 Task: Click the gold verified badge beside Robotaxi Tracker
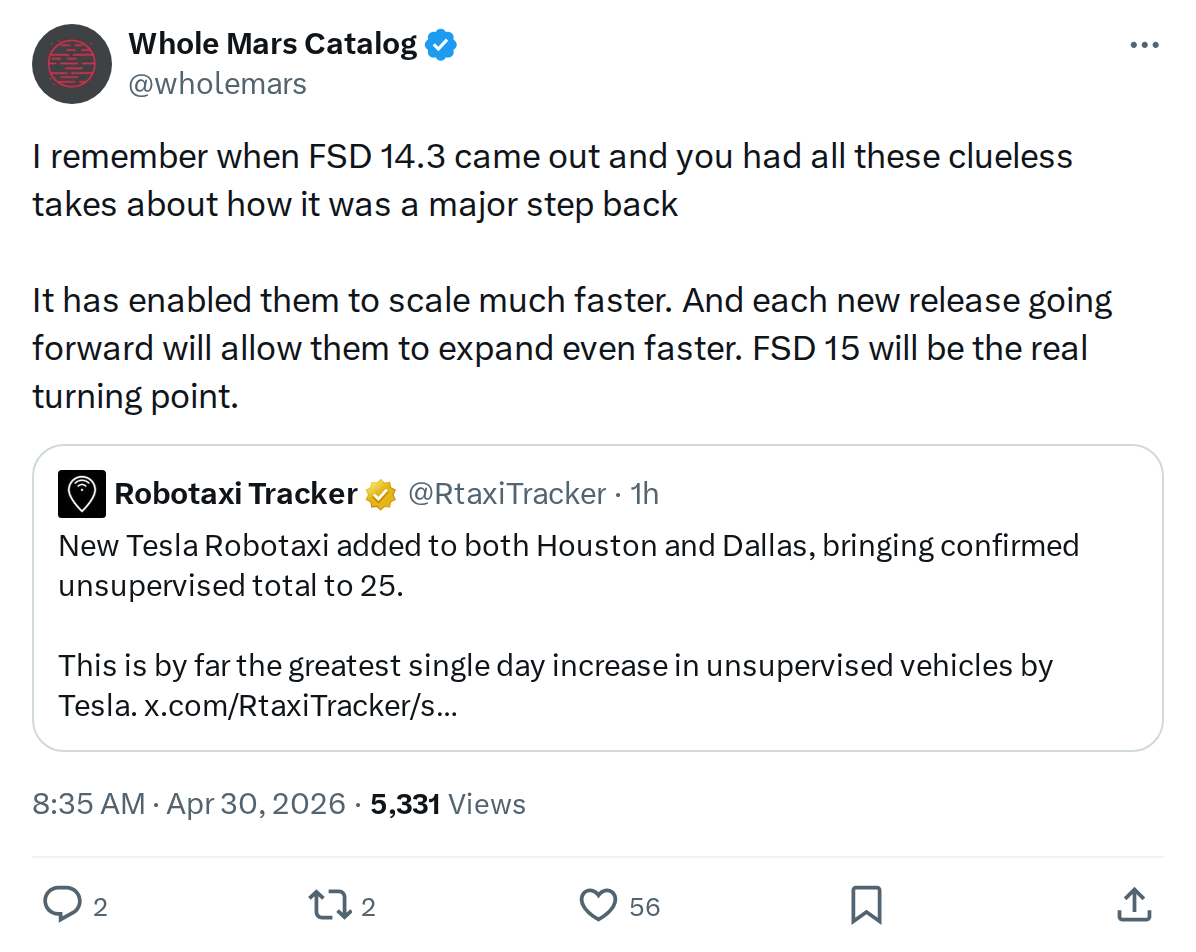pos(379,493)
